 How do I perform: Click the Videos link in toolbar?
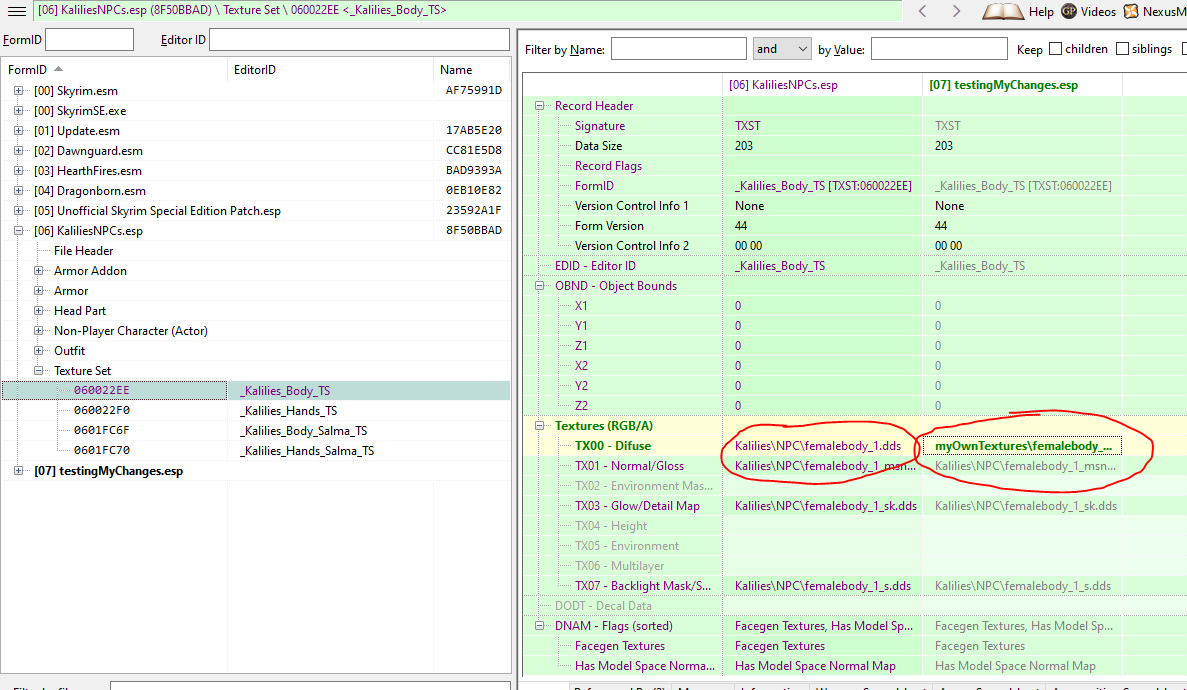pyautogui.click(x=1098, y=11)
